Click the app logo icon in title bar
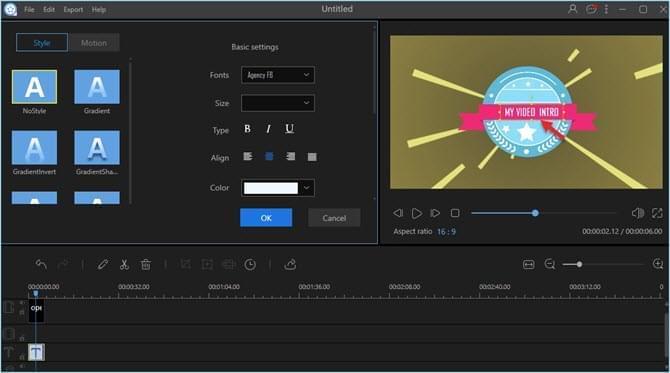Screen dimensions: 670x373 coord(10,9)
